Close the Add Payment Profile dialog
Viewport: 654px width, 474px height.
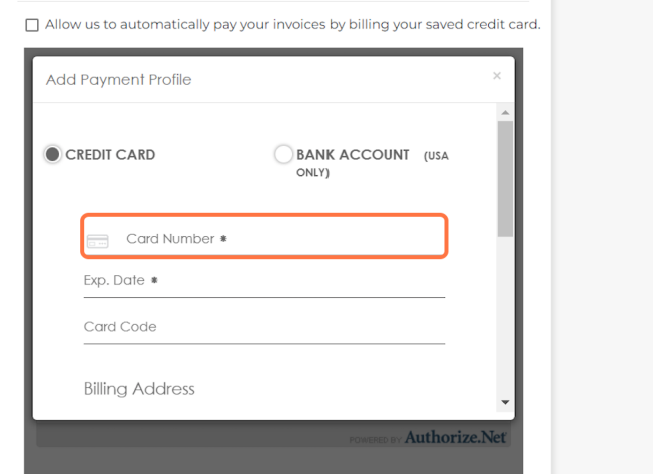pos(497,76)
